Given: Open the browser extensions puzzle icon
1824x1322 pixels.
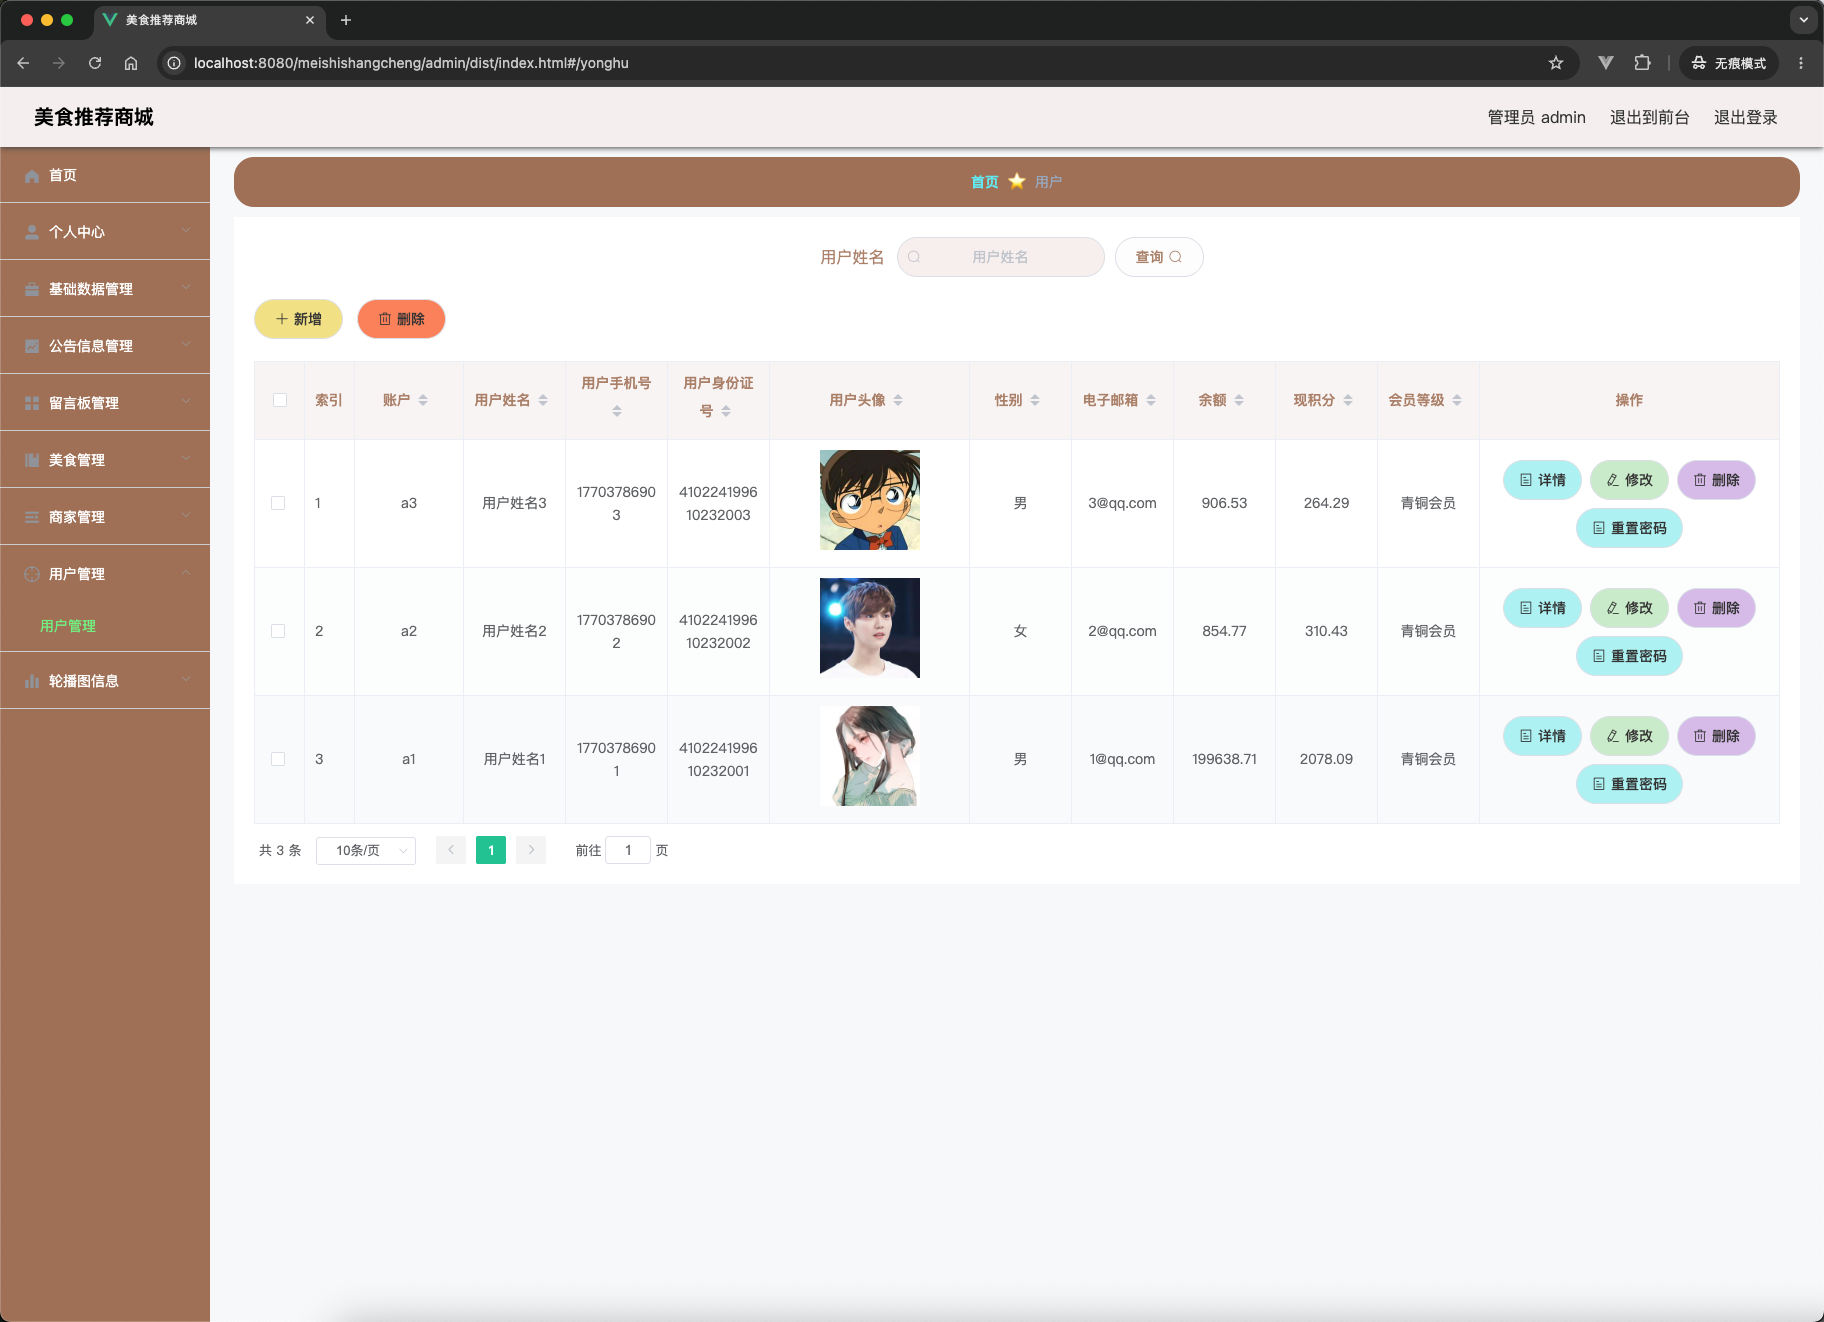Looking at the screenshot, I should pos(1642,63).
